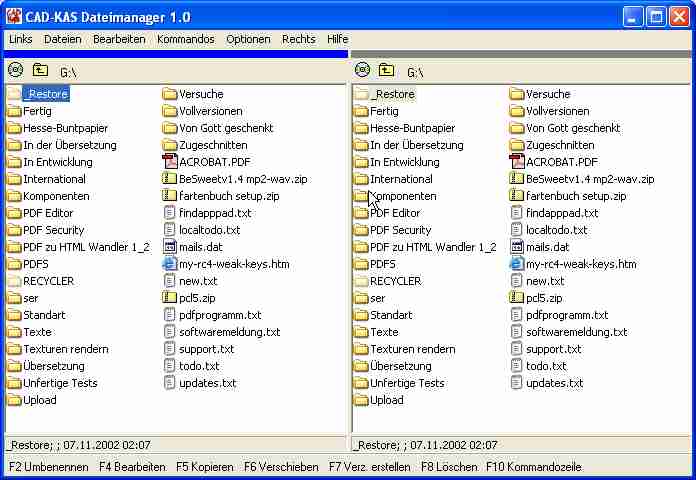
Task: Select PDF Security folder in left panel
Action: tap(54, 230)
